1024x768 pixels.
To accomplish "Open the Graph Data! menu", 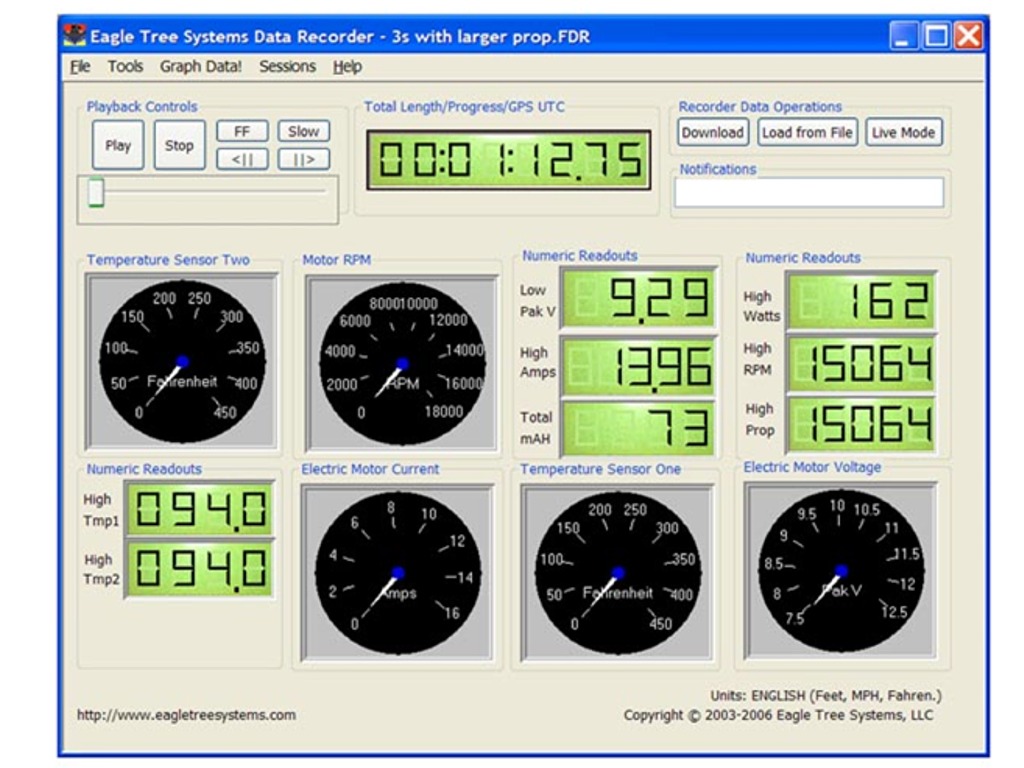I will coord(200,67).
